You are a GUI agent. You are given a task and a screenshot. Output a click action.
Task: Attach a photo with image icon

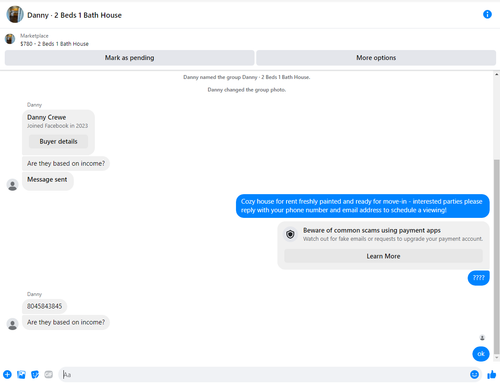coord(21,374)
